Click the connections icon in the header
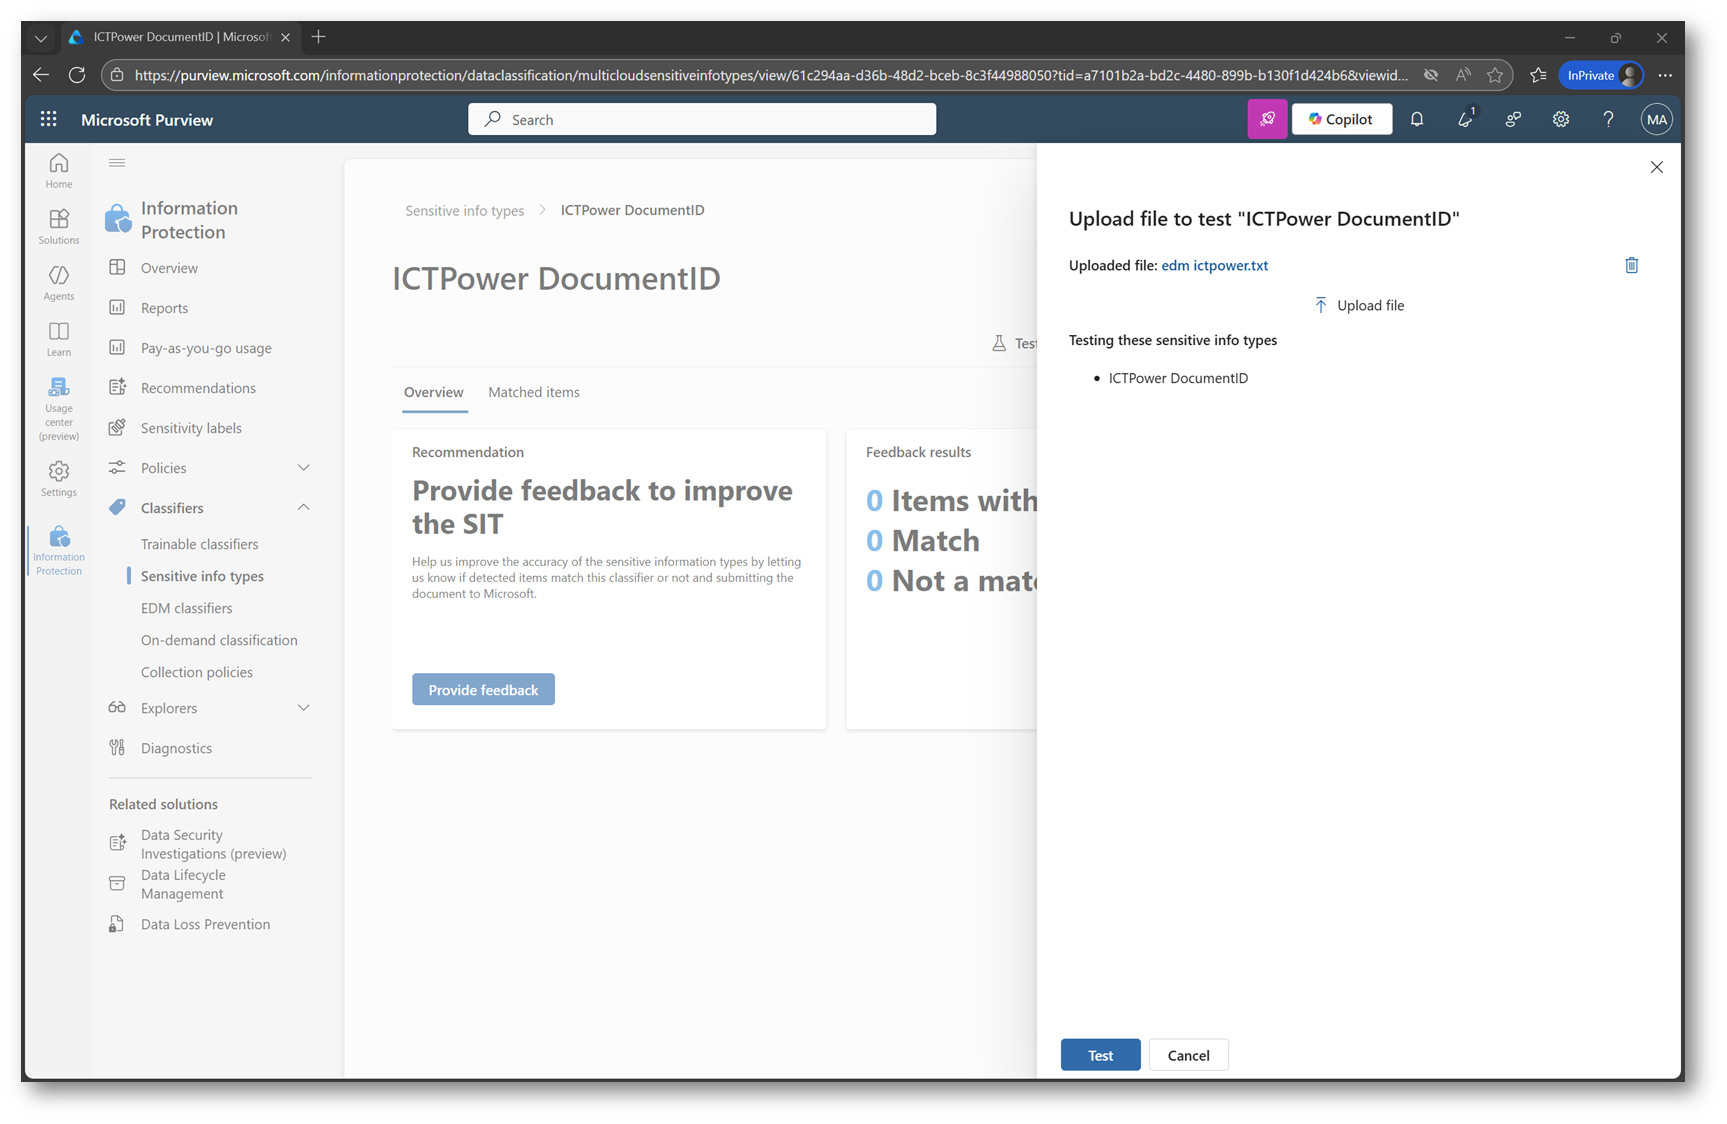The width and height of the screenshot is (1727, 1124). [1513, 119]
